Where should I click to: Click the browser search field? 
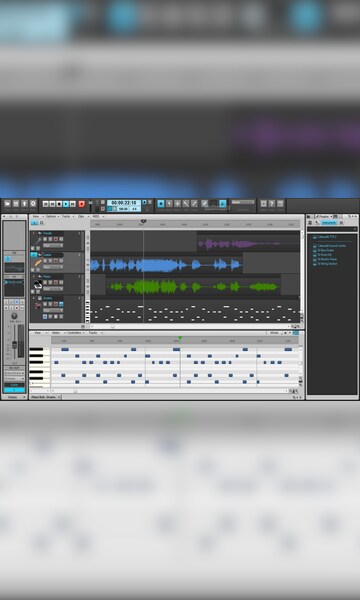[x=332, y=229]
